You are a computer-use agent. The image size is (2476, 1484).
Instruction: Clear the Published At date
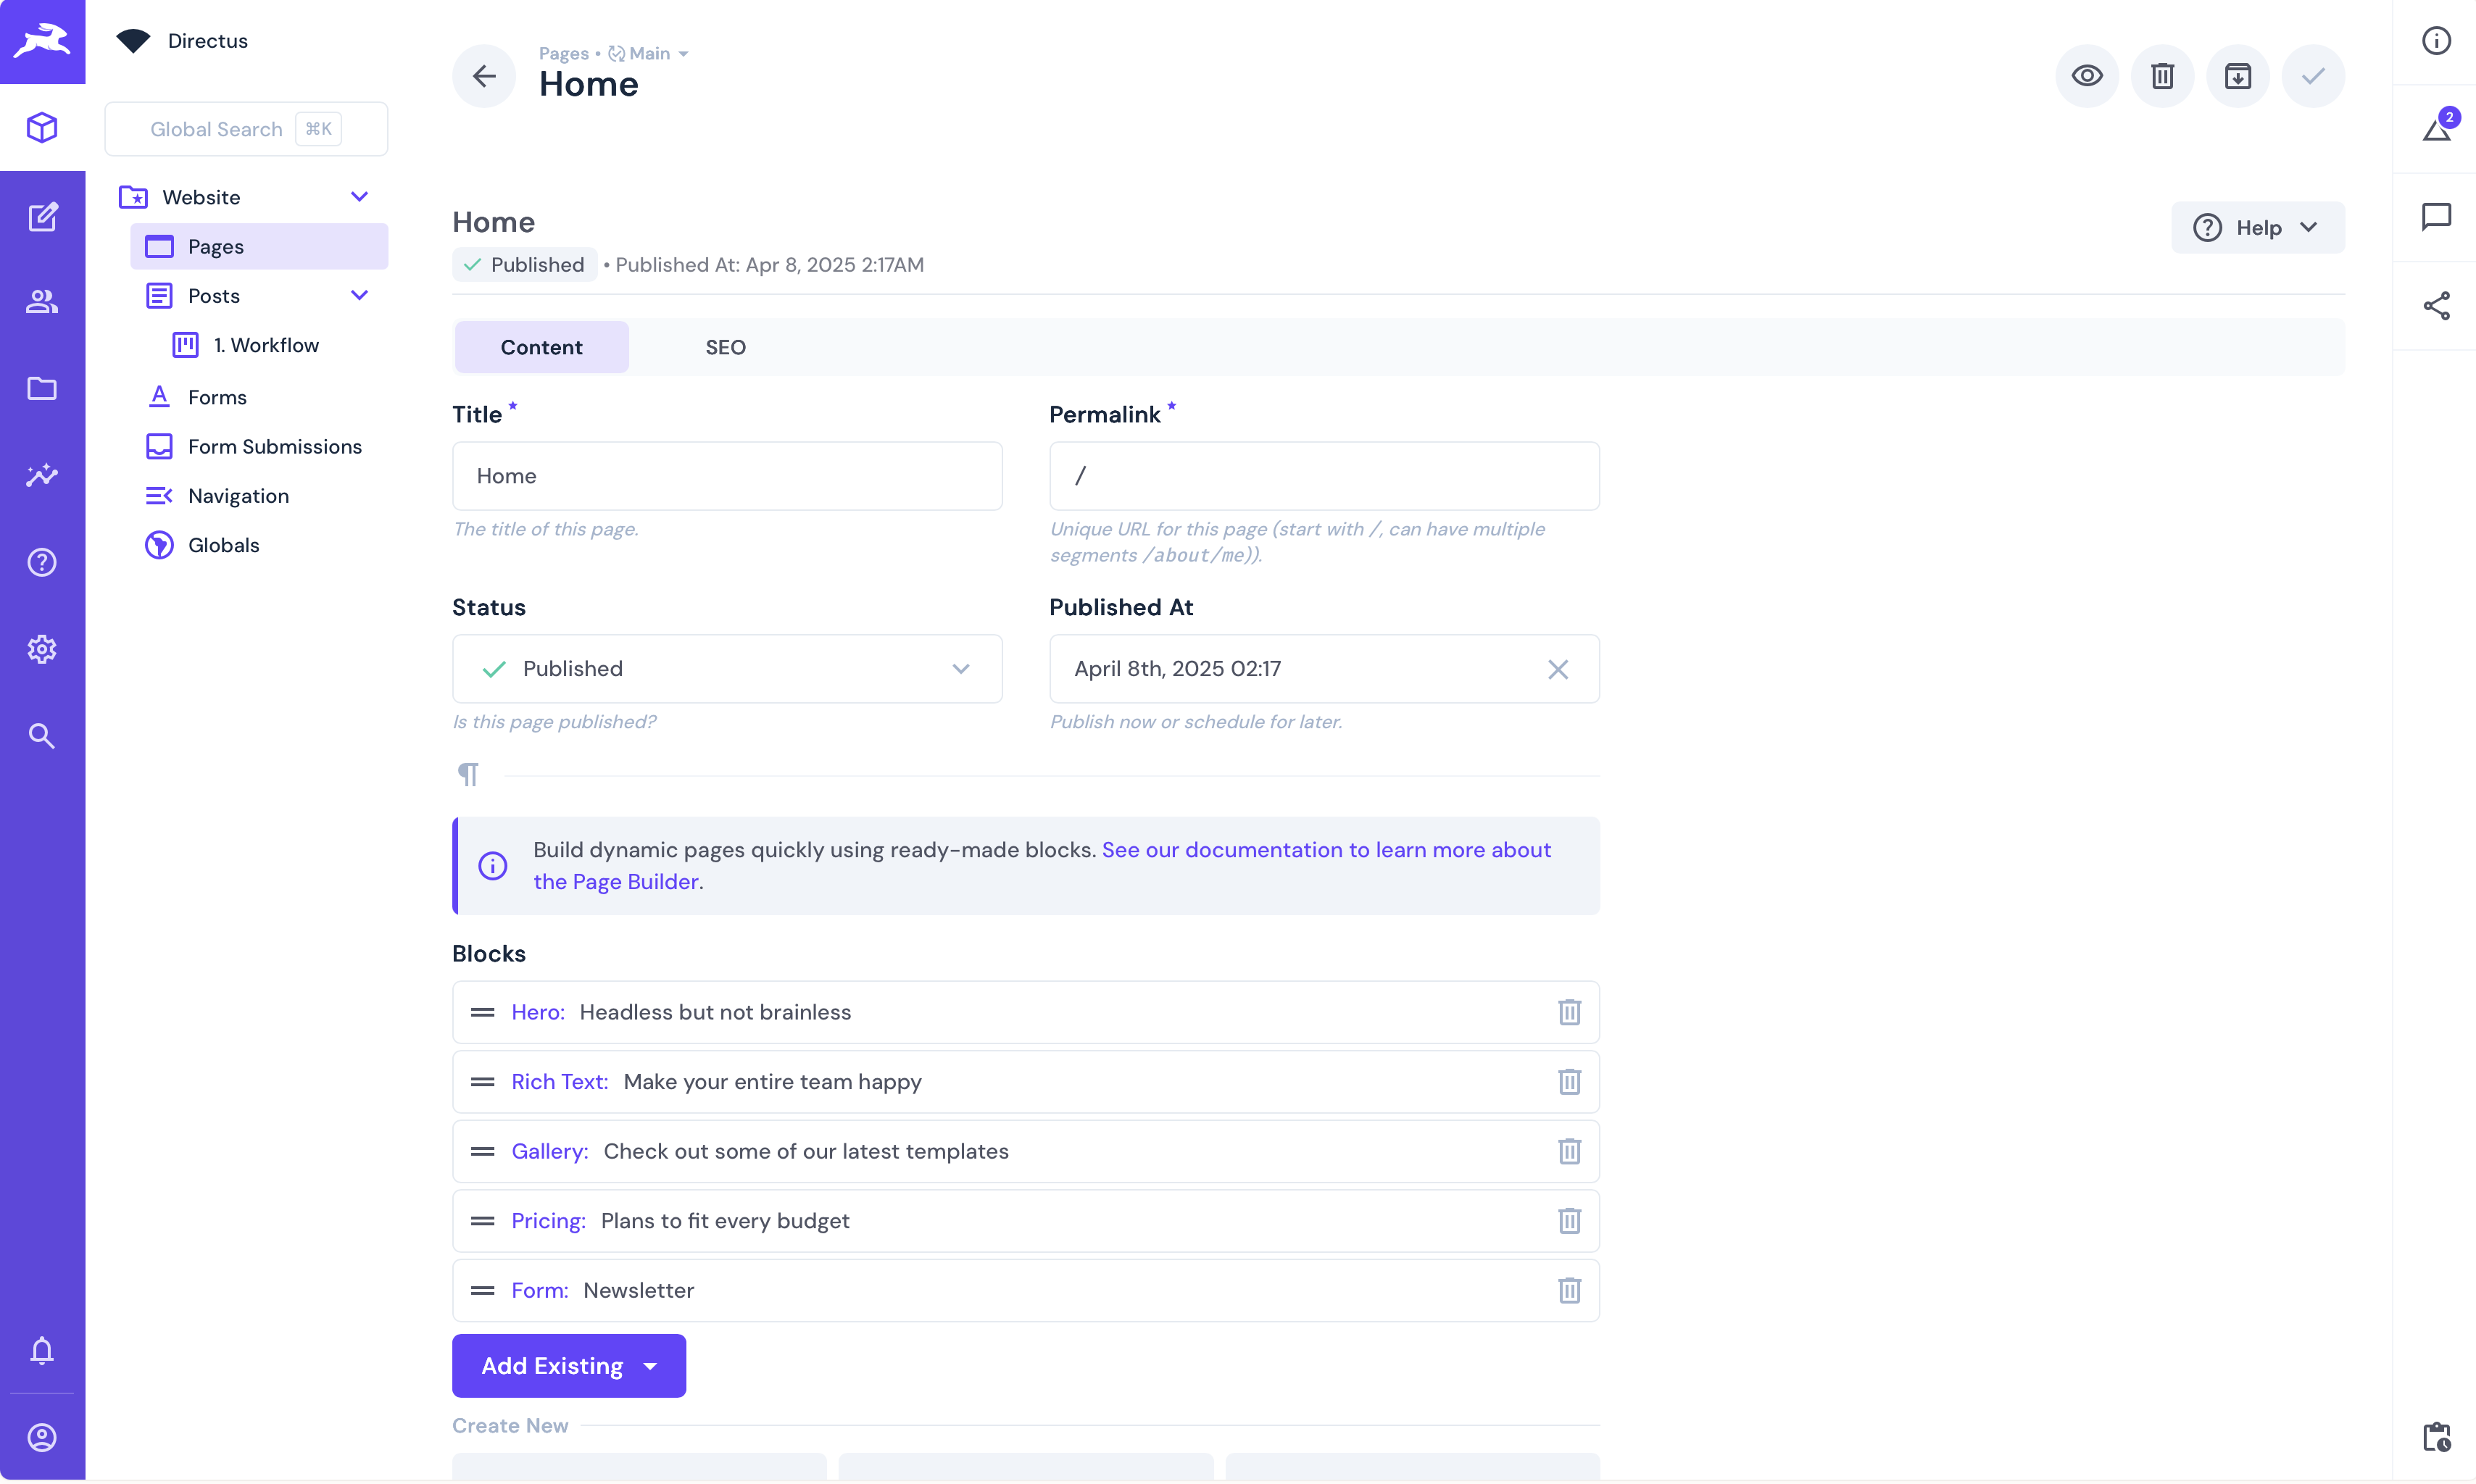tap(1557, 668)
